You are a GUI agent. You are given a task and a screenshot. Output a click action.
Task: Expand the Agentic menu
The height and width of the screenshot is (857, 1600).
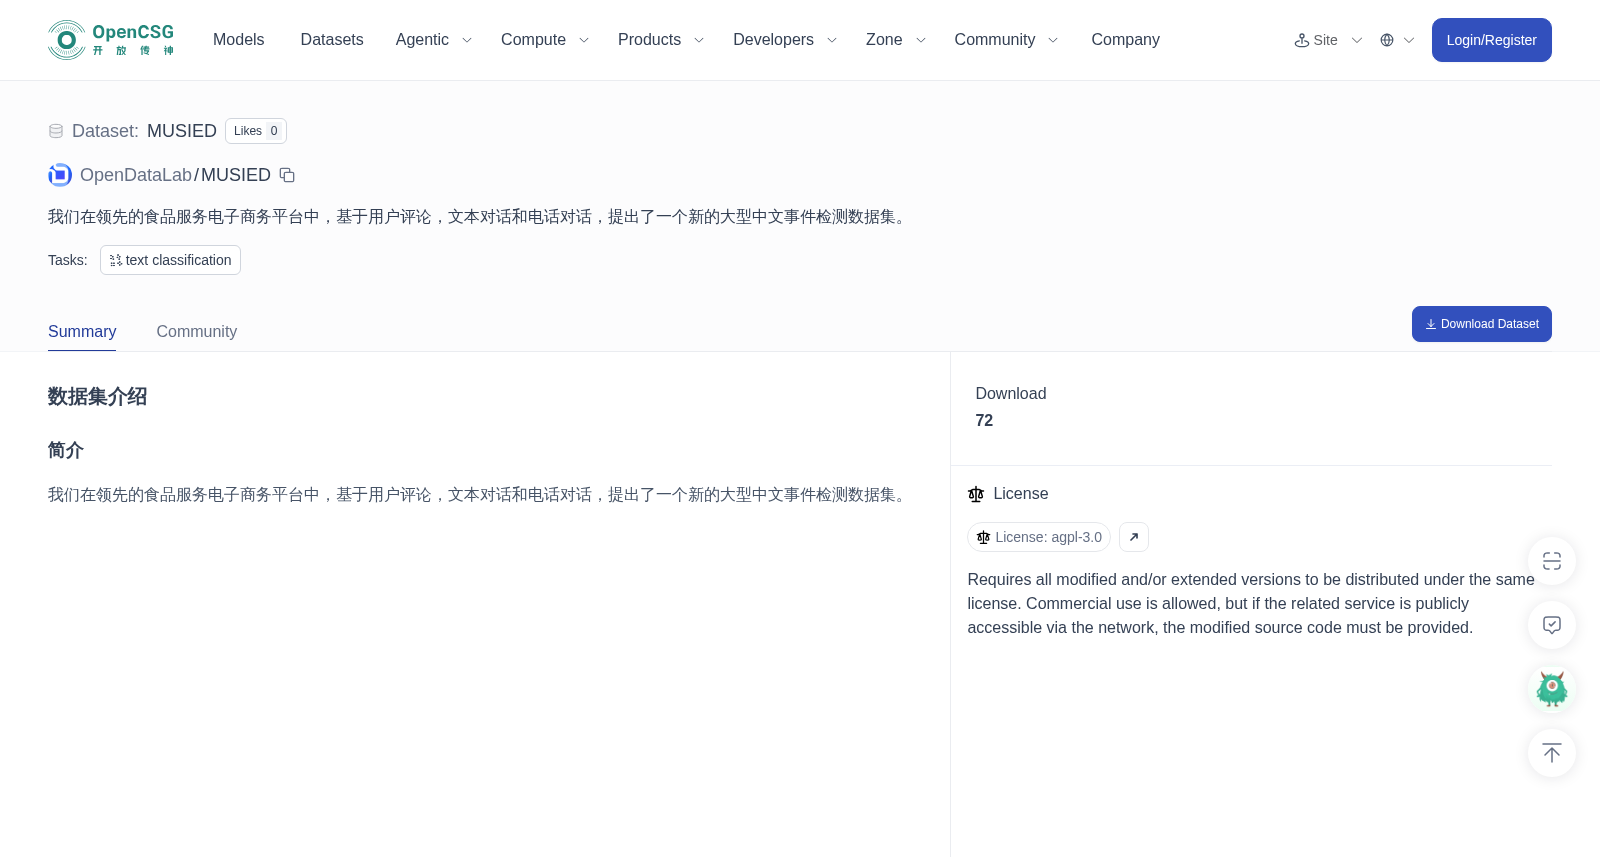pyautogui.click(x=433, y=40)
